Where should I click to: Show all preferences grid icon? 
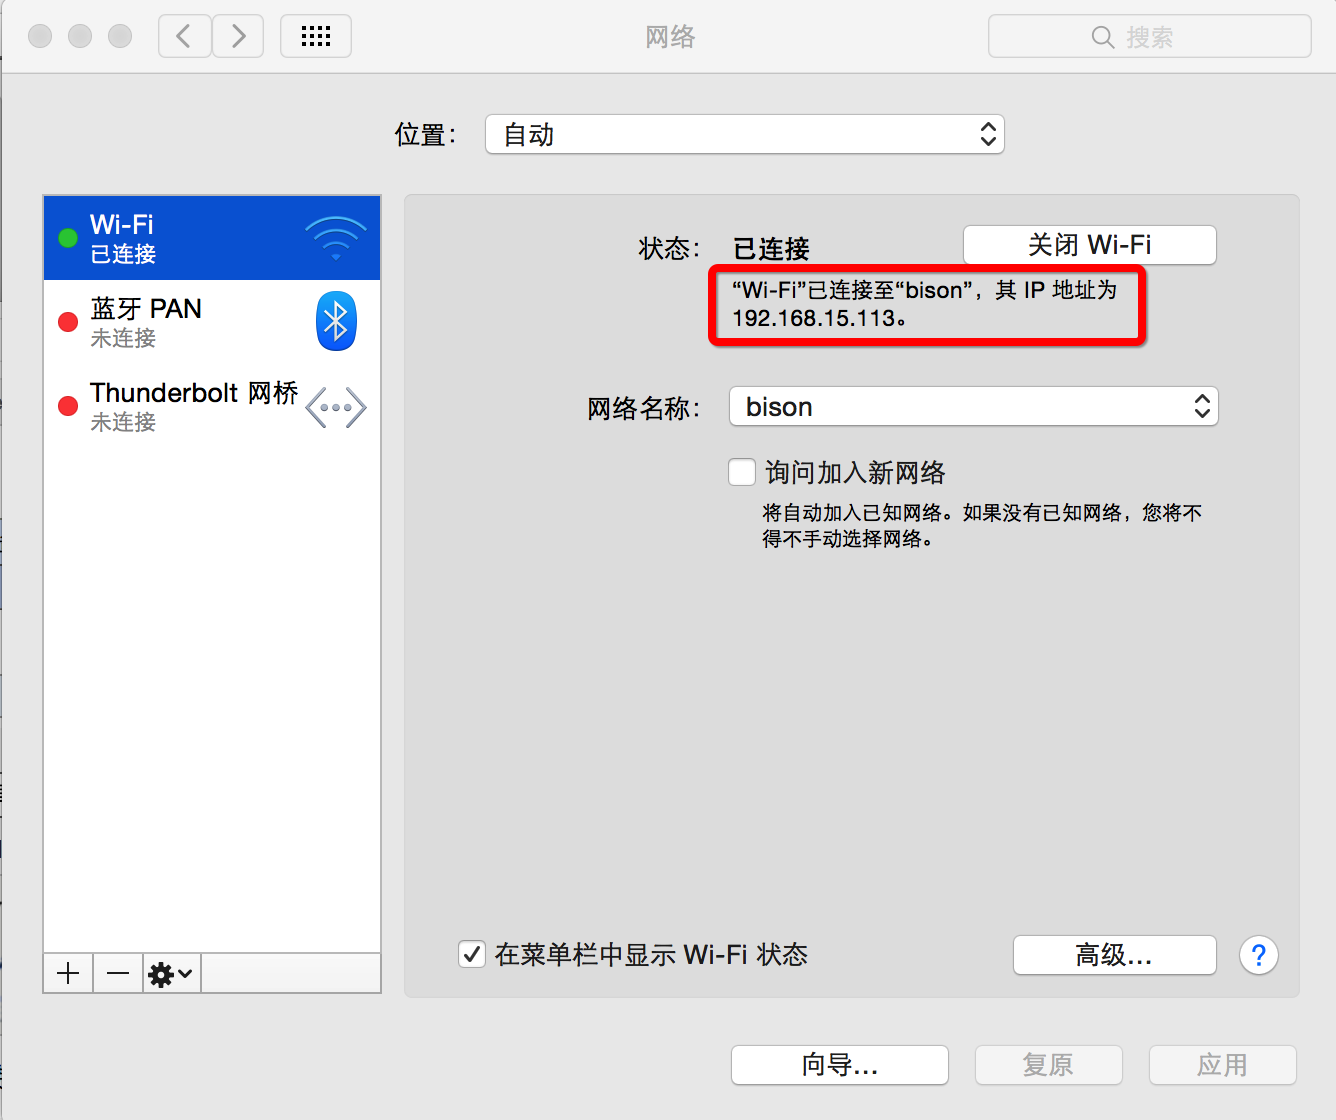(316, 37)
